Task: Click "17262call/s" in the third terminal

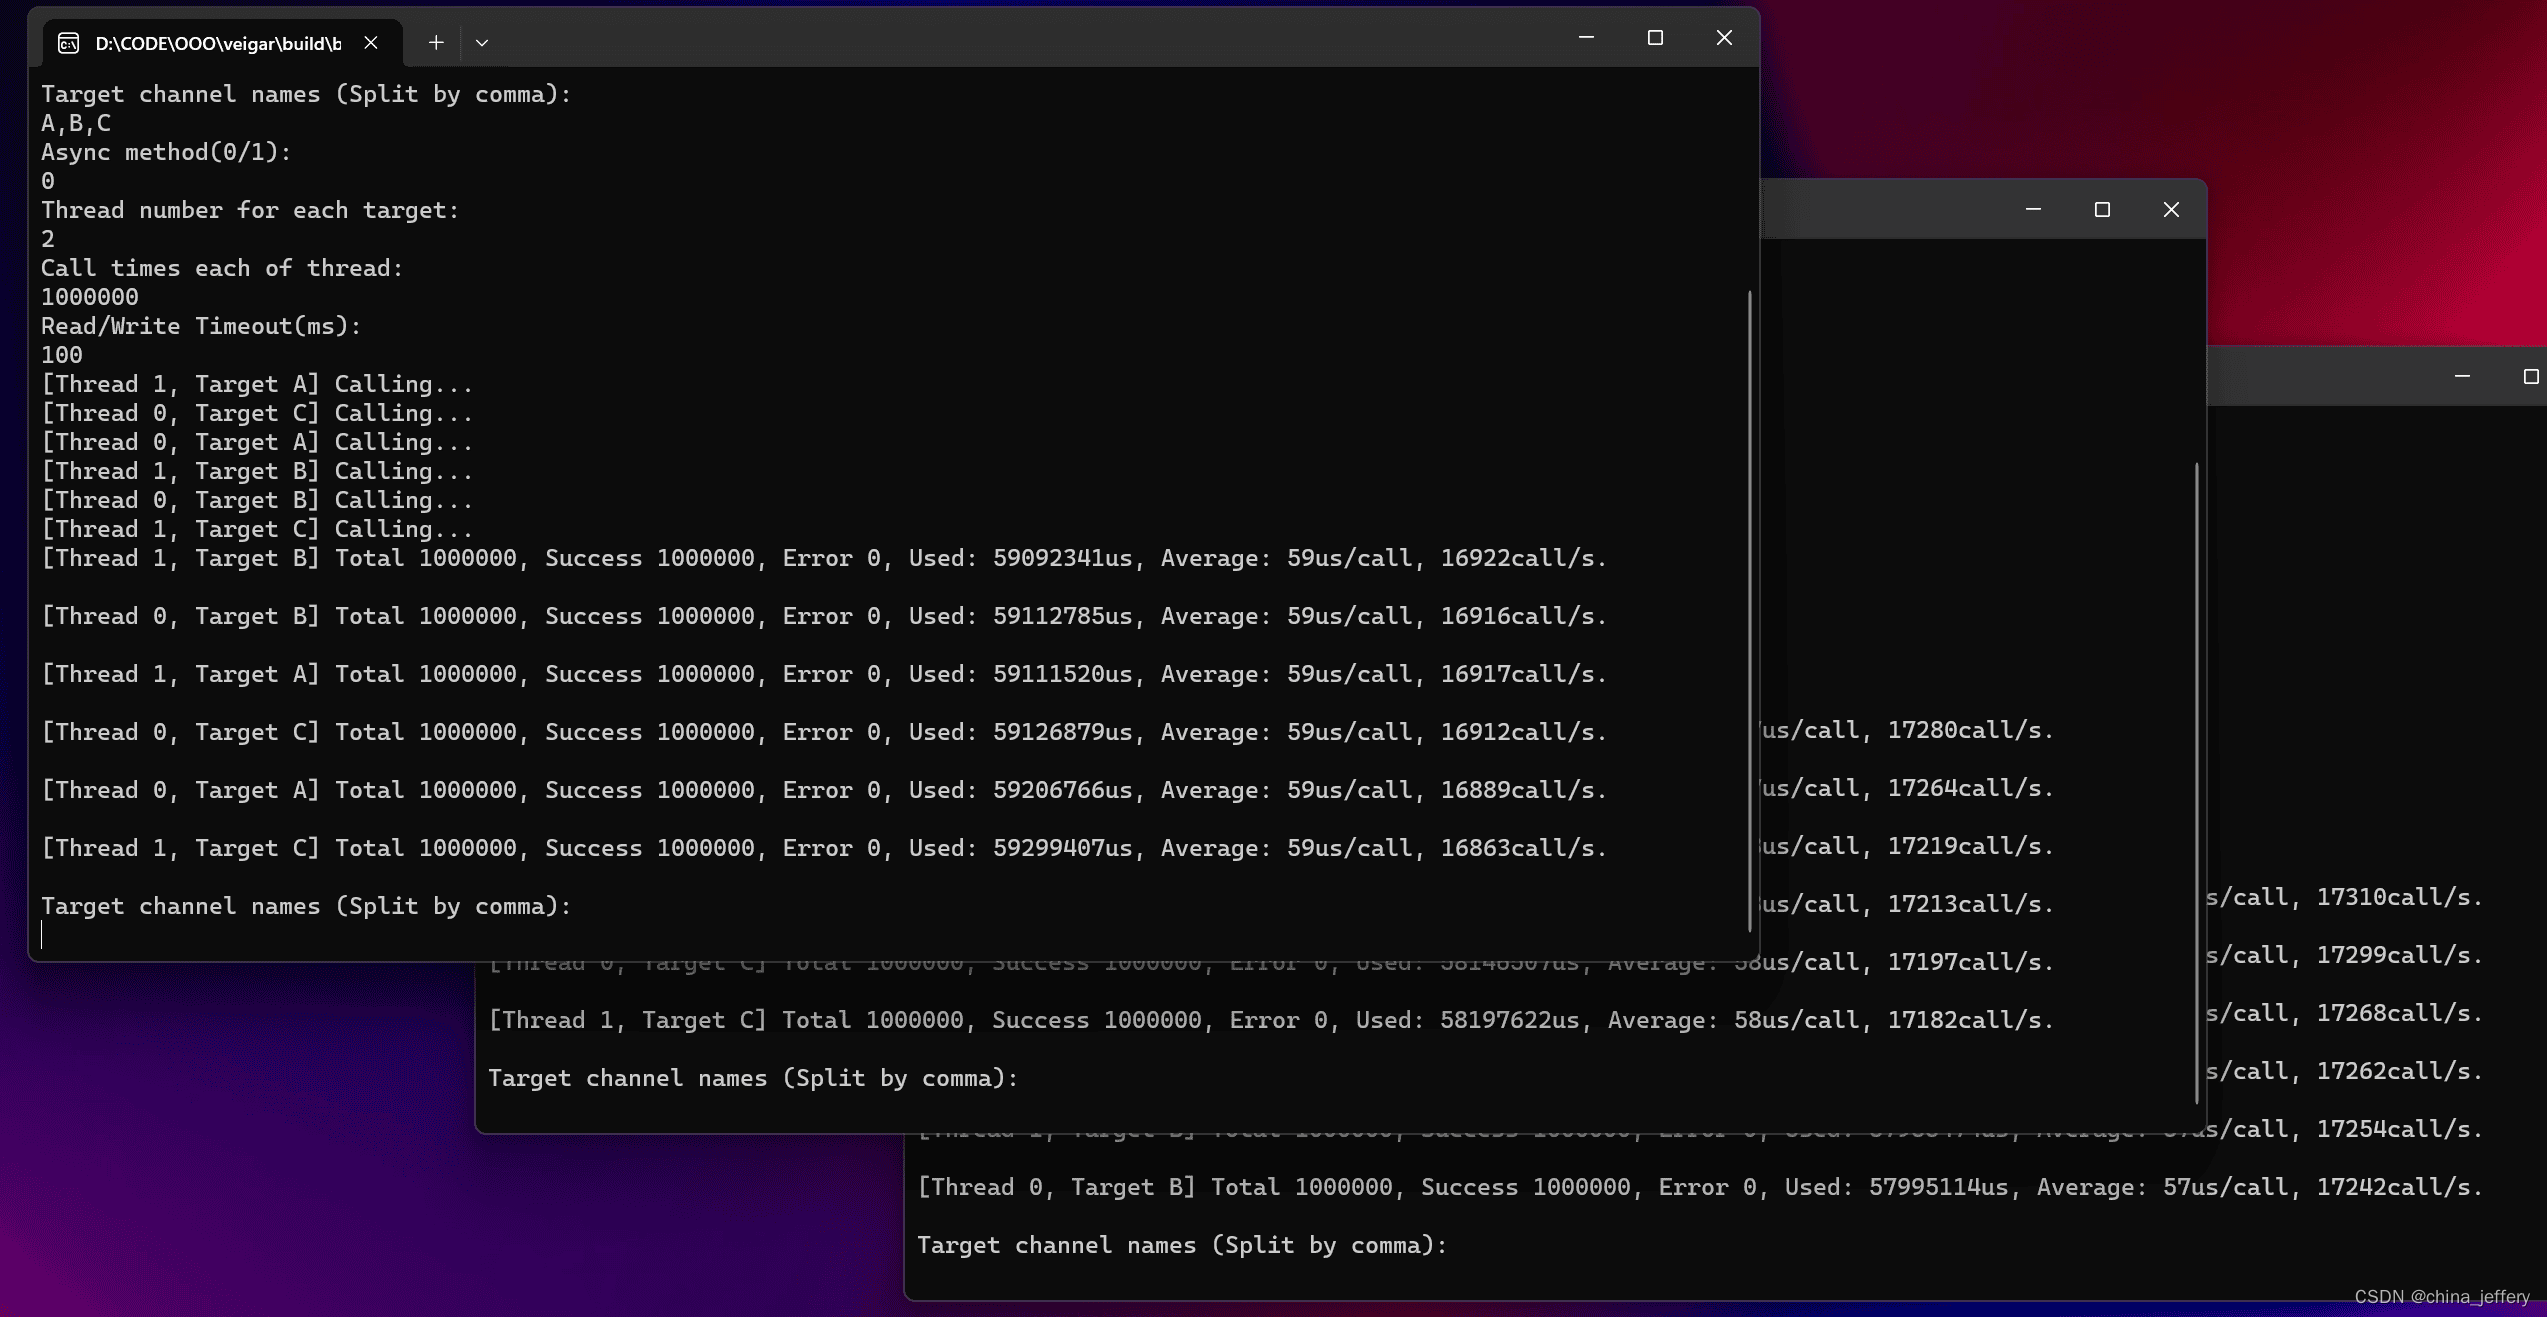Action: pos(2400,1071)
